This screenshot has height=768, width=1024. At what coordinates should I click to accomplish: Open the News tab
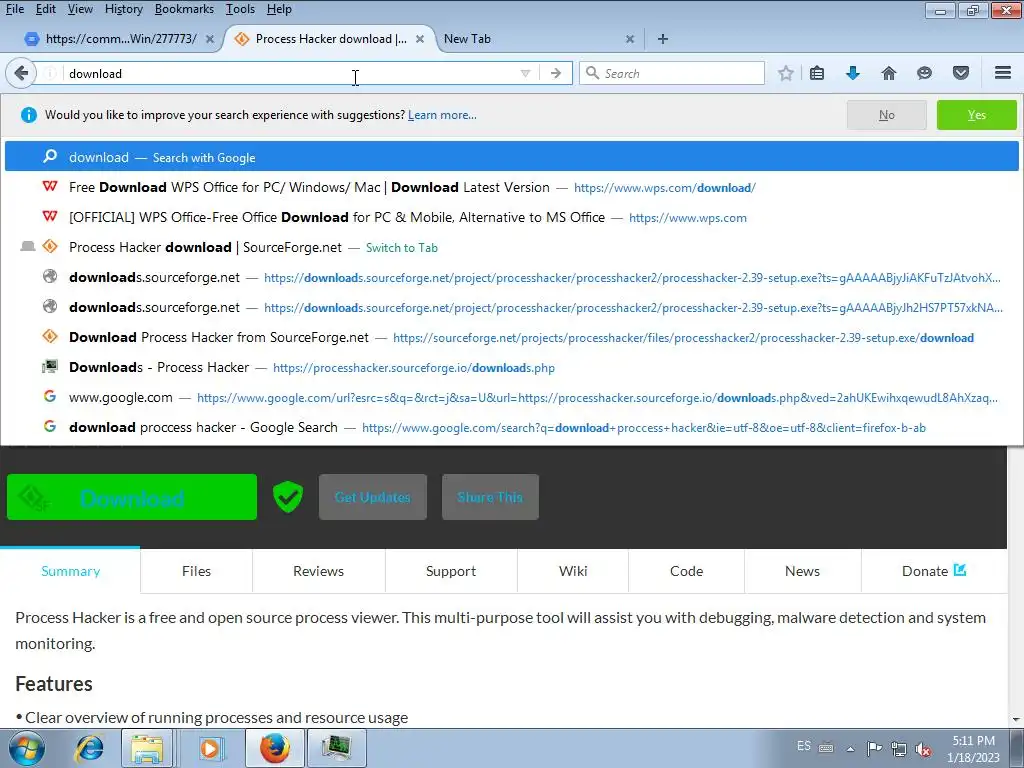point(803,571)
